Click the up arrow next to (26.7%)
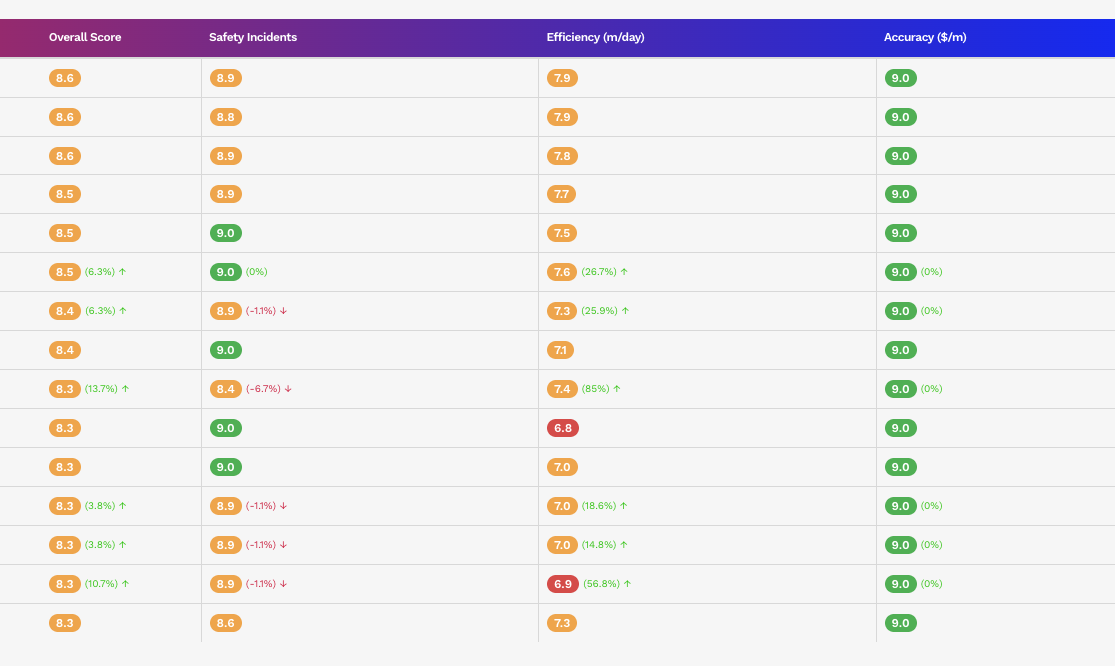 (x=624, y=272)
